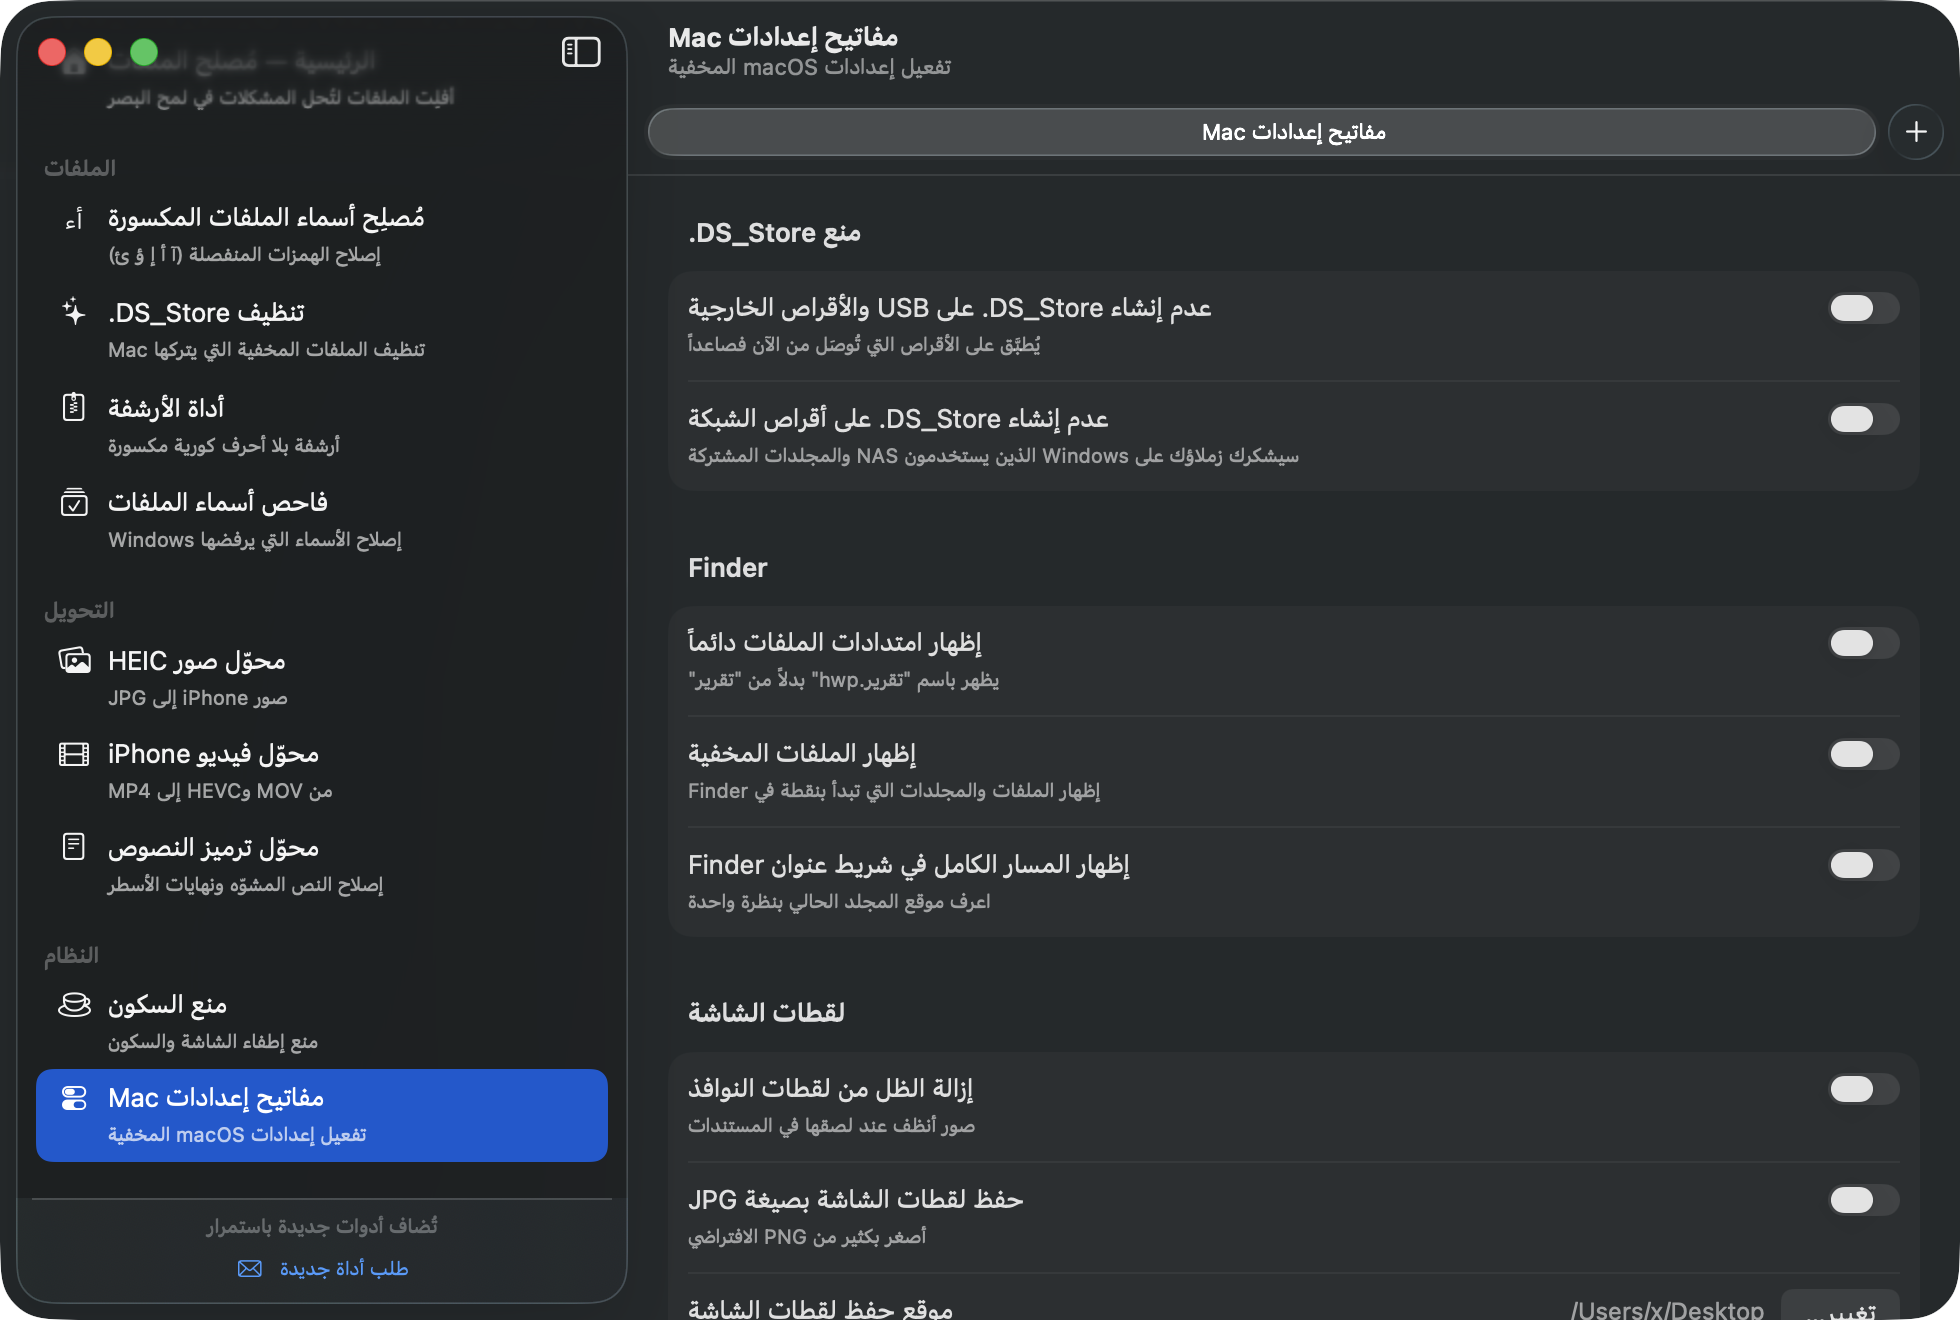Click the موقع حفظ لقطات الشاشة label
The height and width of the screenshot is (1320, 1960).
tap(820, 1308)
